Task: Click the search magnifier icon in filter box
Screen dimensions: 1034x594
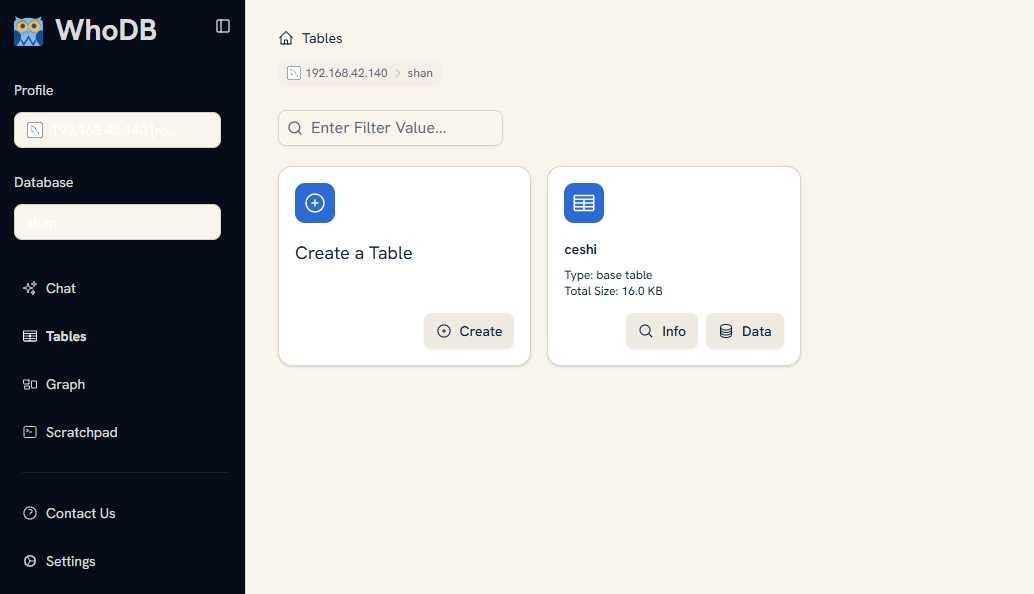Action: pos(295,128)
